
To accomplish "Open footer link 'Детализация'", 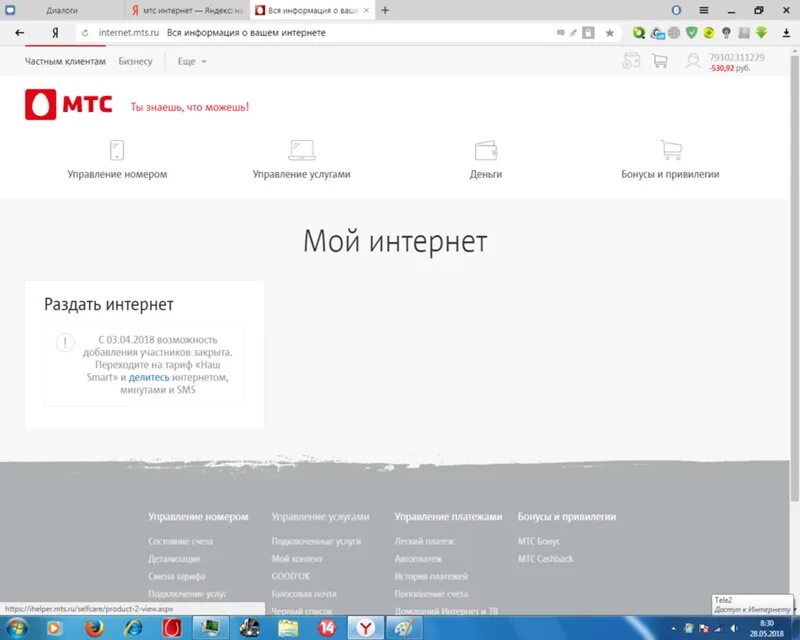I will pyautogui.click(x=174, y=559).
